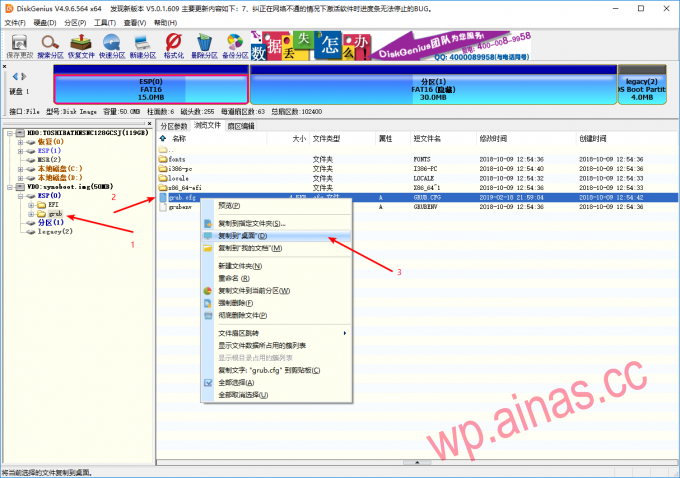This screenshot has width=680, height=478.
Task: Open the 工具(T) menu
Action: pyautogui.click(x=105, y=23)
